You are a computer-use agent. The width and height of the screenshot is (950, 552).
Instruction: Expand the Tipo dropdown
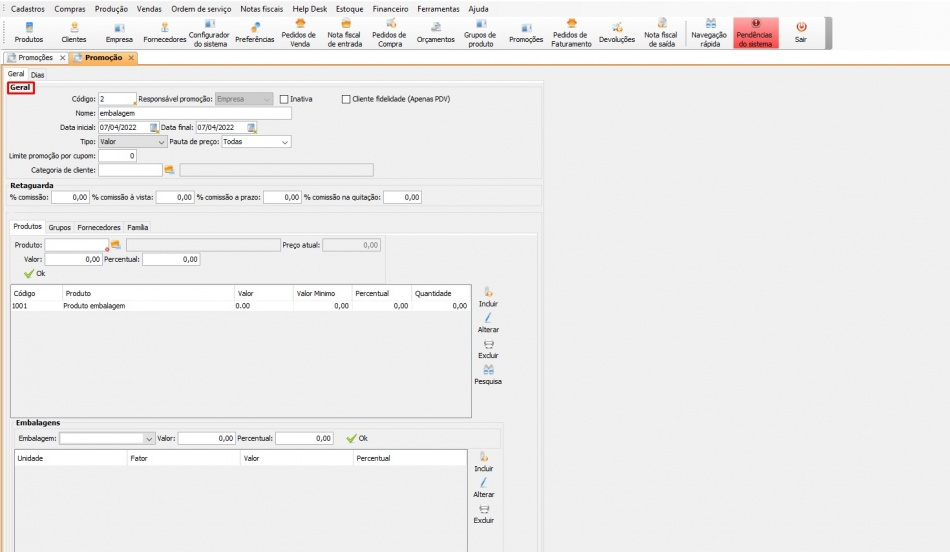pos(161,142)
